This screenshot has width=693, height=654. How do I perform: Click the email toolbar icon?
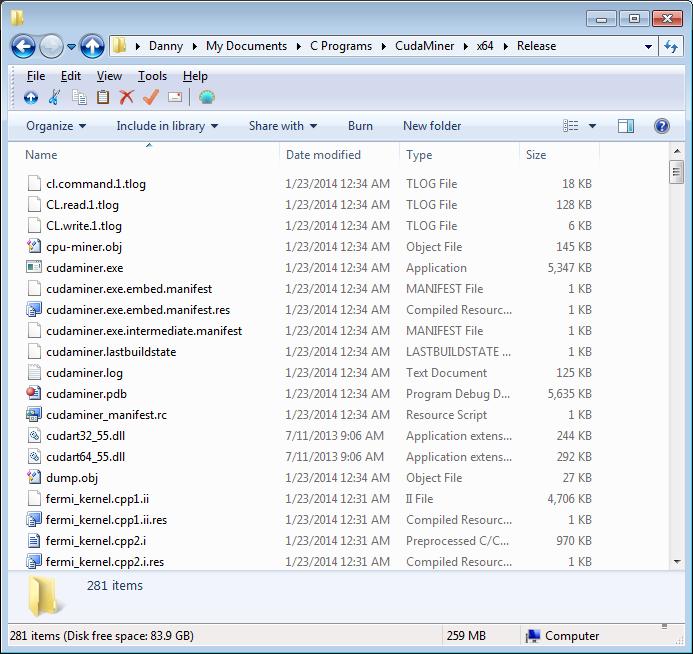point(175,97)
